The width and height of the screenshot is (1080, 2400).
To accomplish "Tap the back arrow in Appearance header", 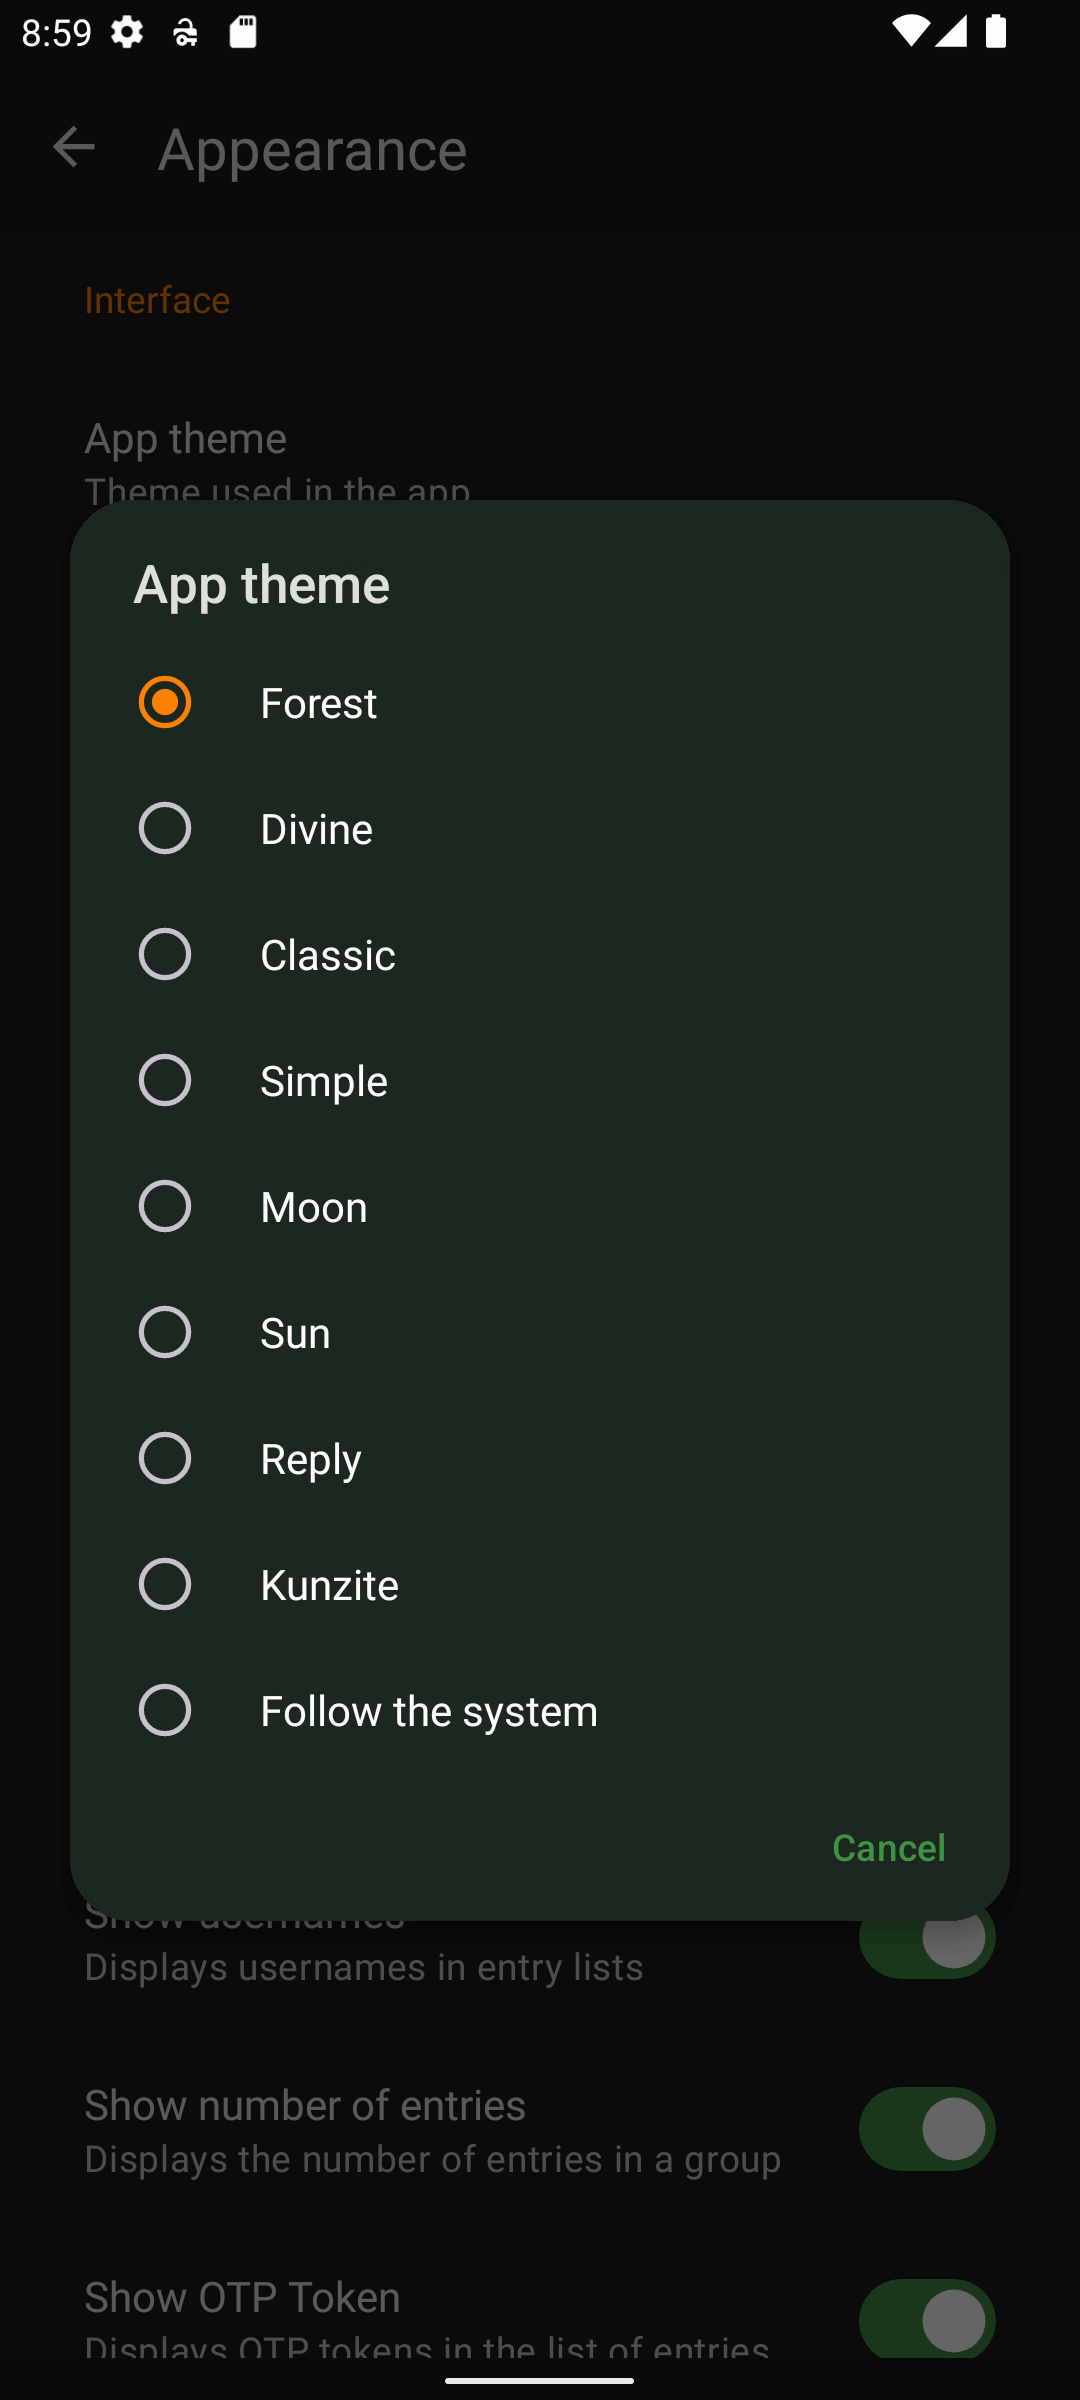I will (73, 148).
